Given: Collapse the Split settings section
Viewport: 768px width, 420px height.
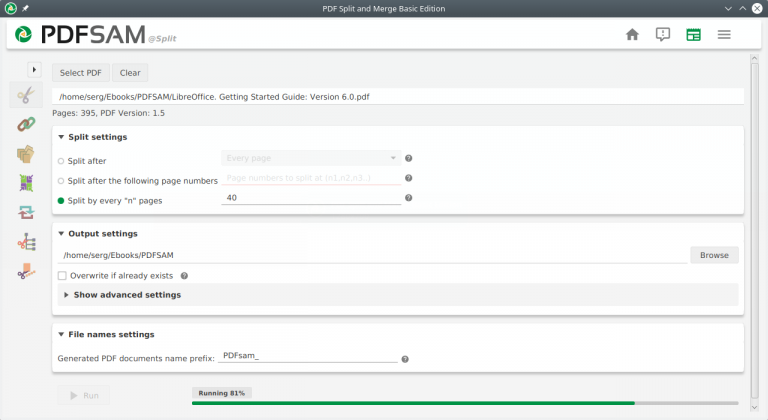Looking at the screenshot, I should tap(61, 137).
